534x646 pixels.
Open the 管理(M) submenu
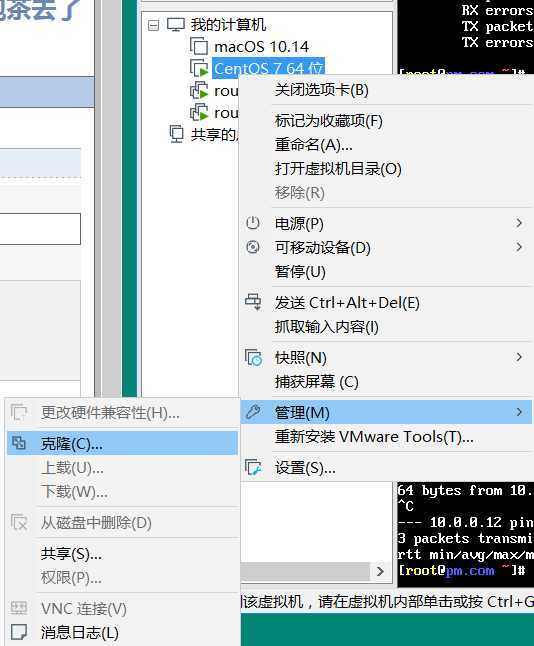pyautogui.click(x=386, y=412)
